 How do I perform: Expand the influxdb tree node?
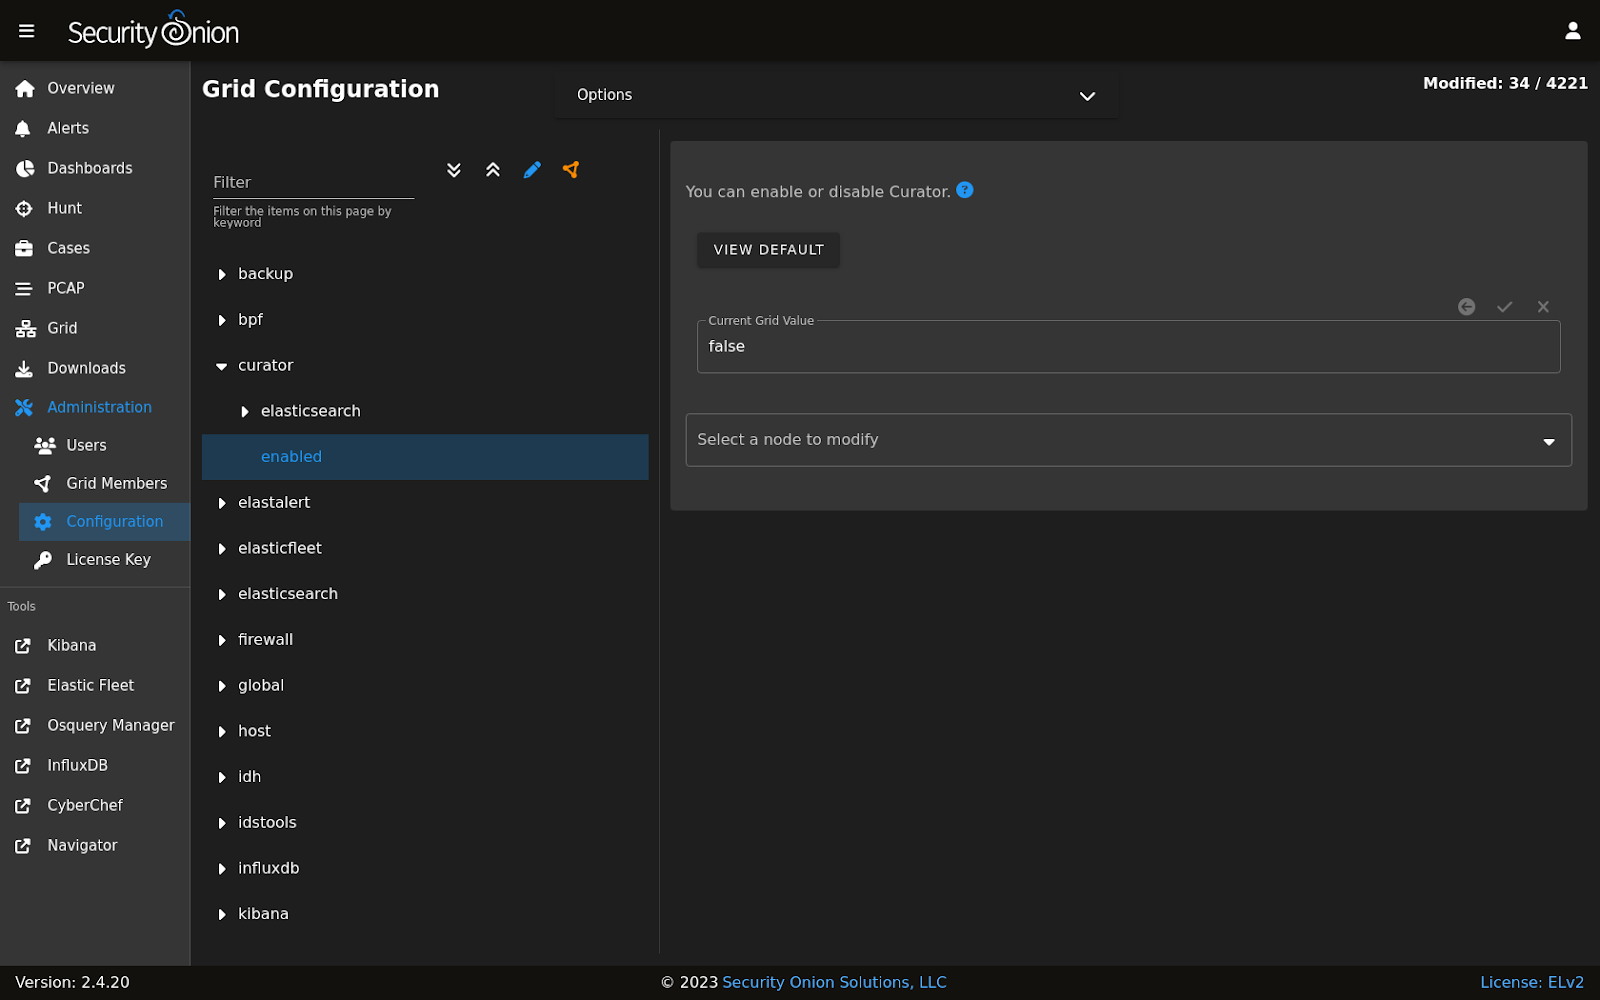click(222, 869)
